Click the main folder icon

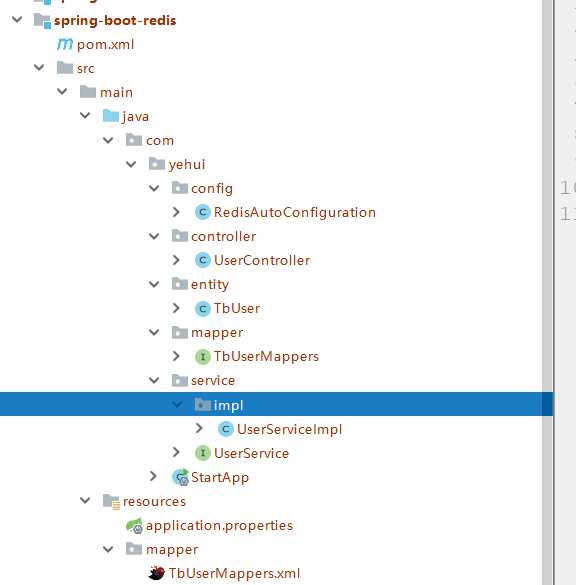click(x=88, y=91)
